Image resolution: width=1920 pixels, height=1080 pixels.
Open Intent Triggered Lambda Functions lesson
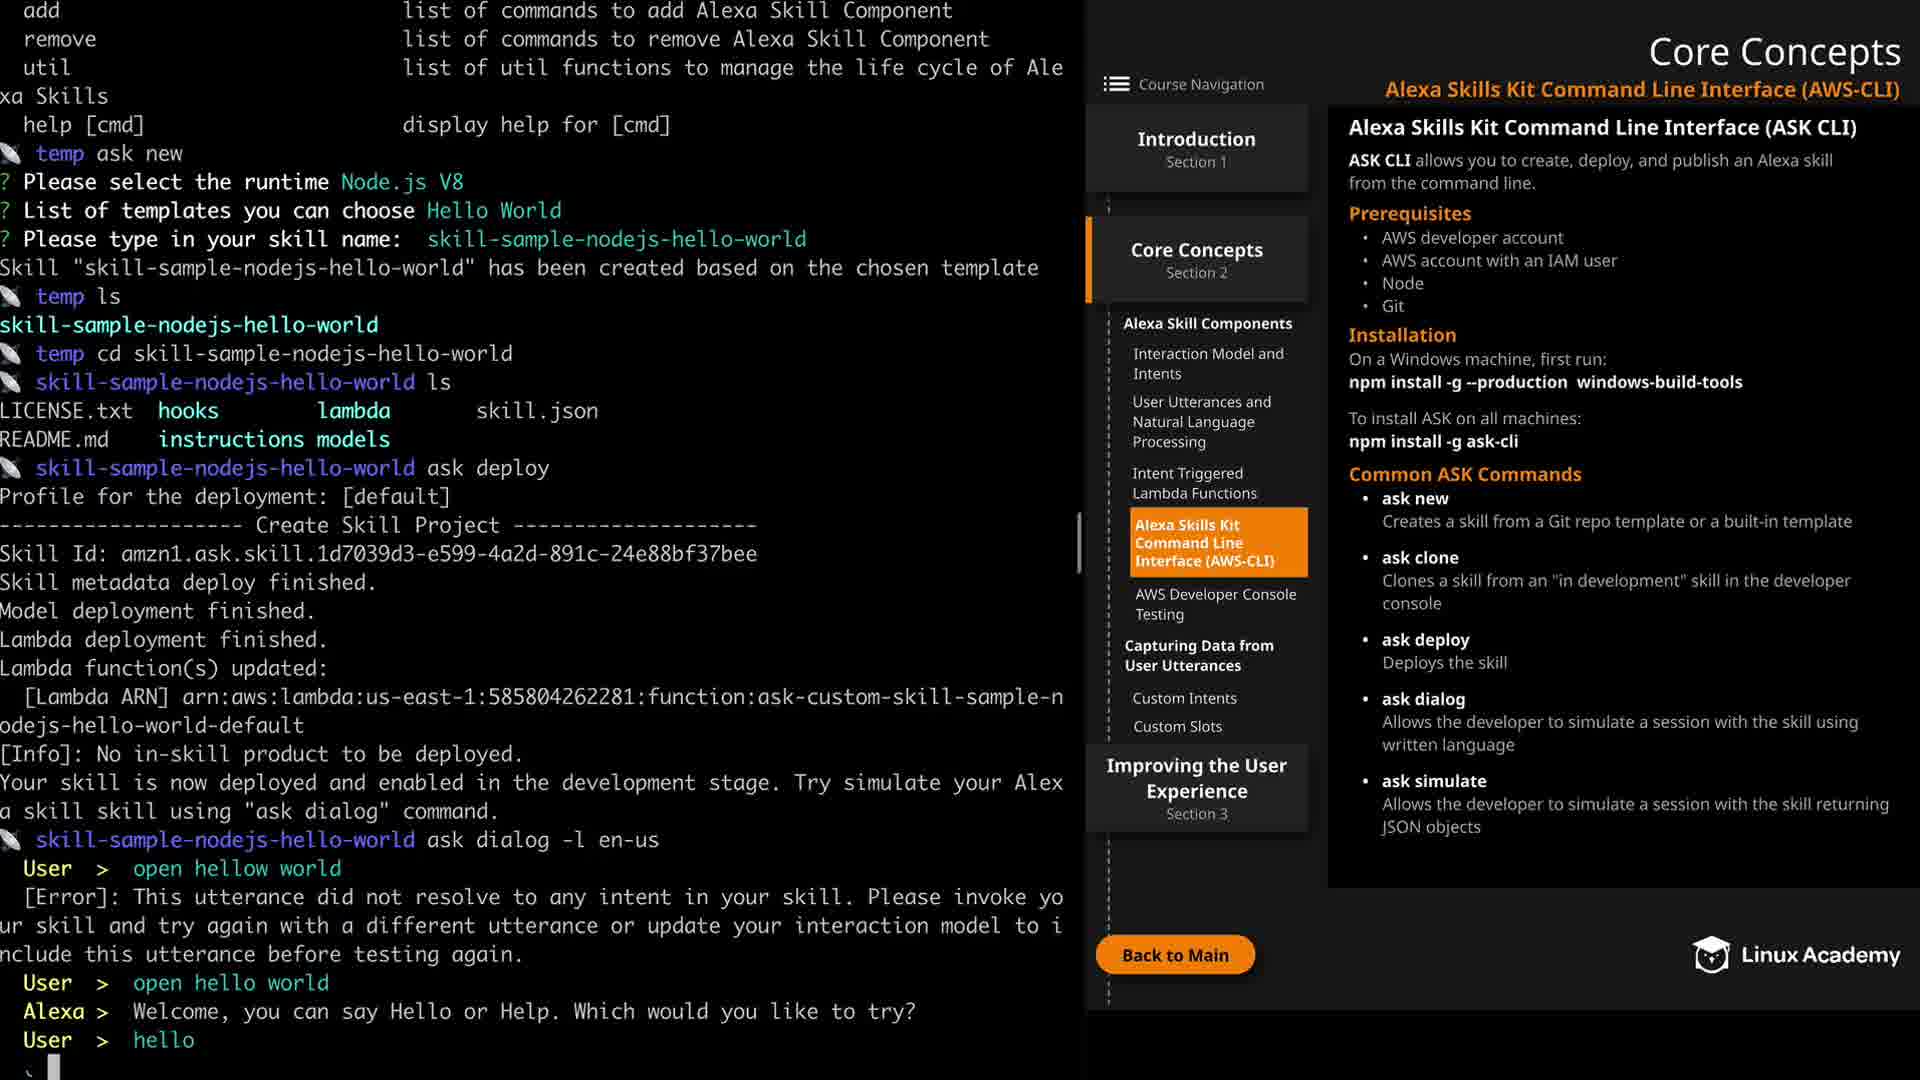[1194, 483]
